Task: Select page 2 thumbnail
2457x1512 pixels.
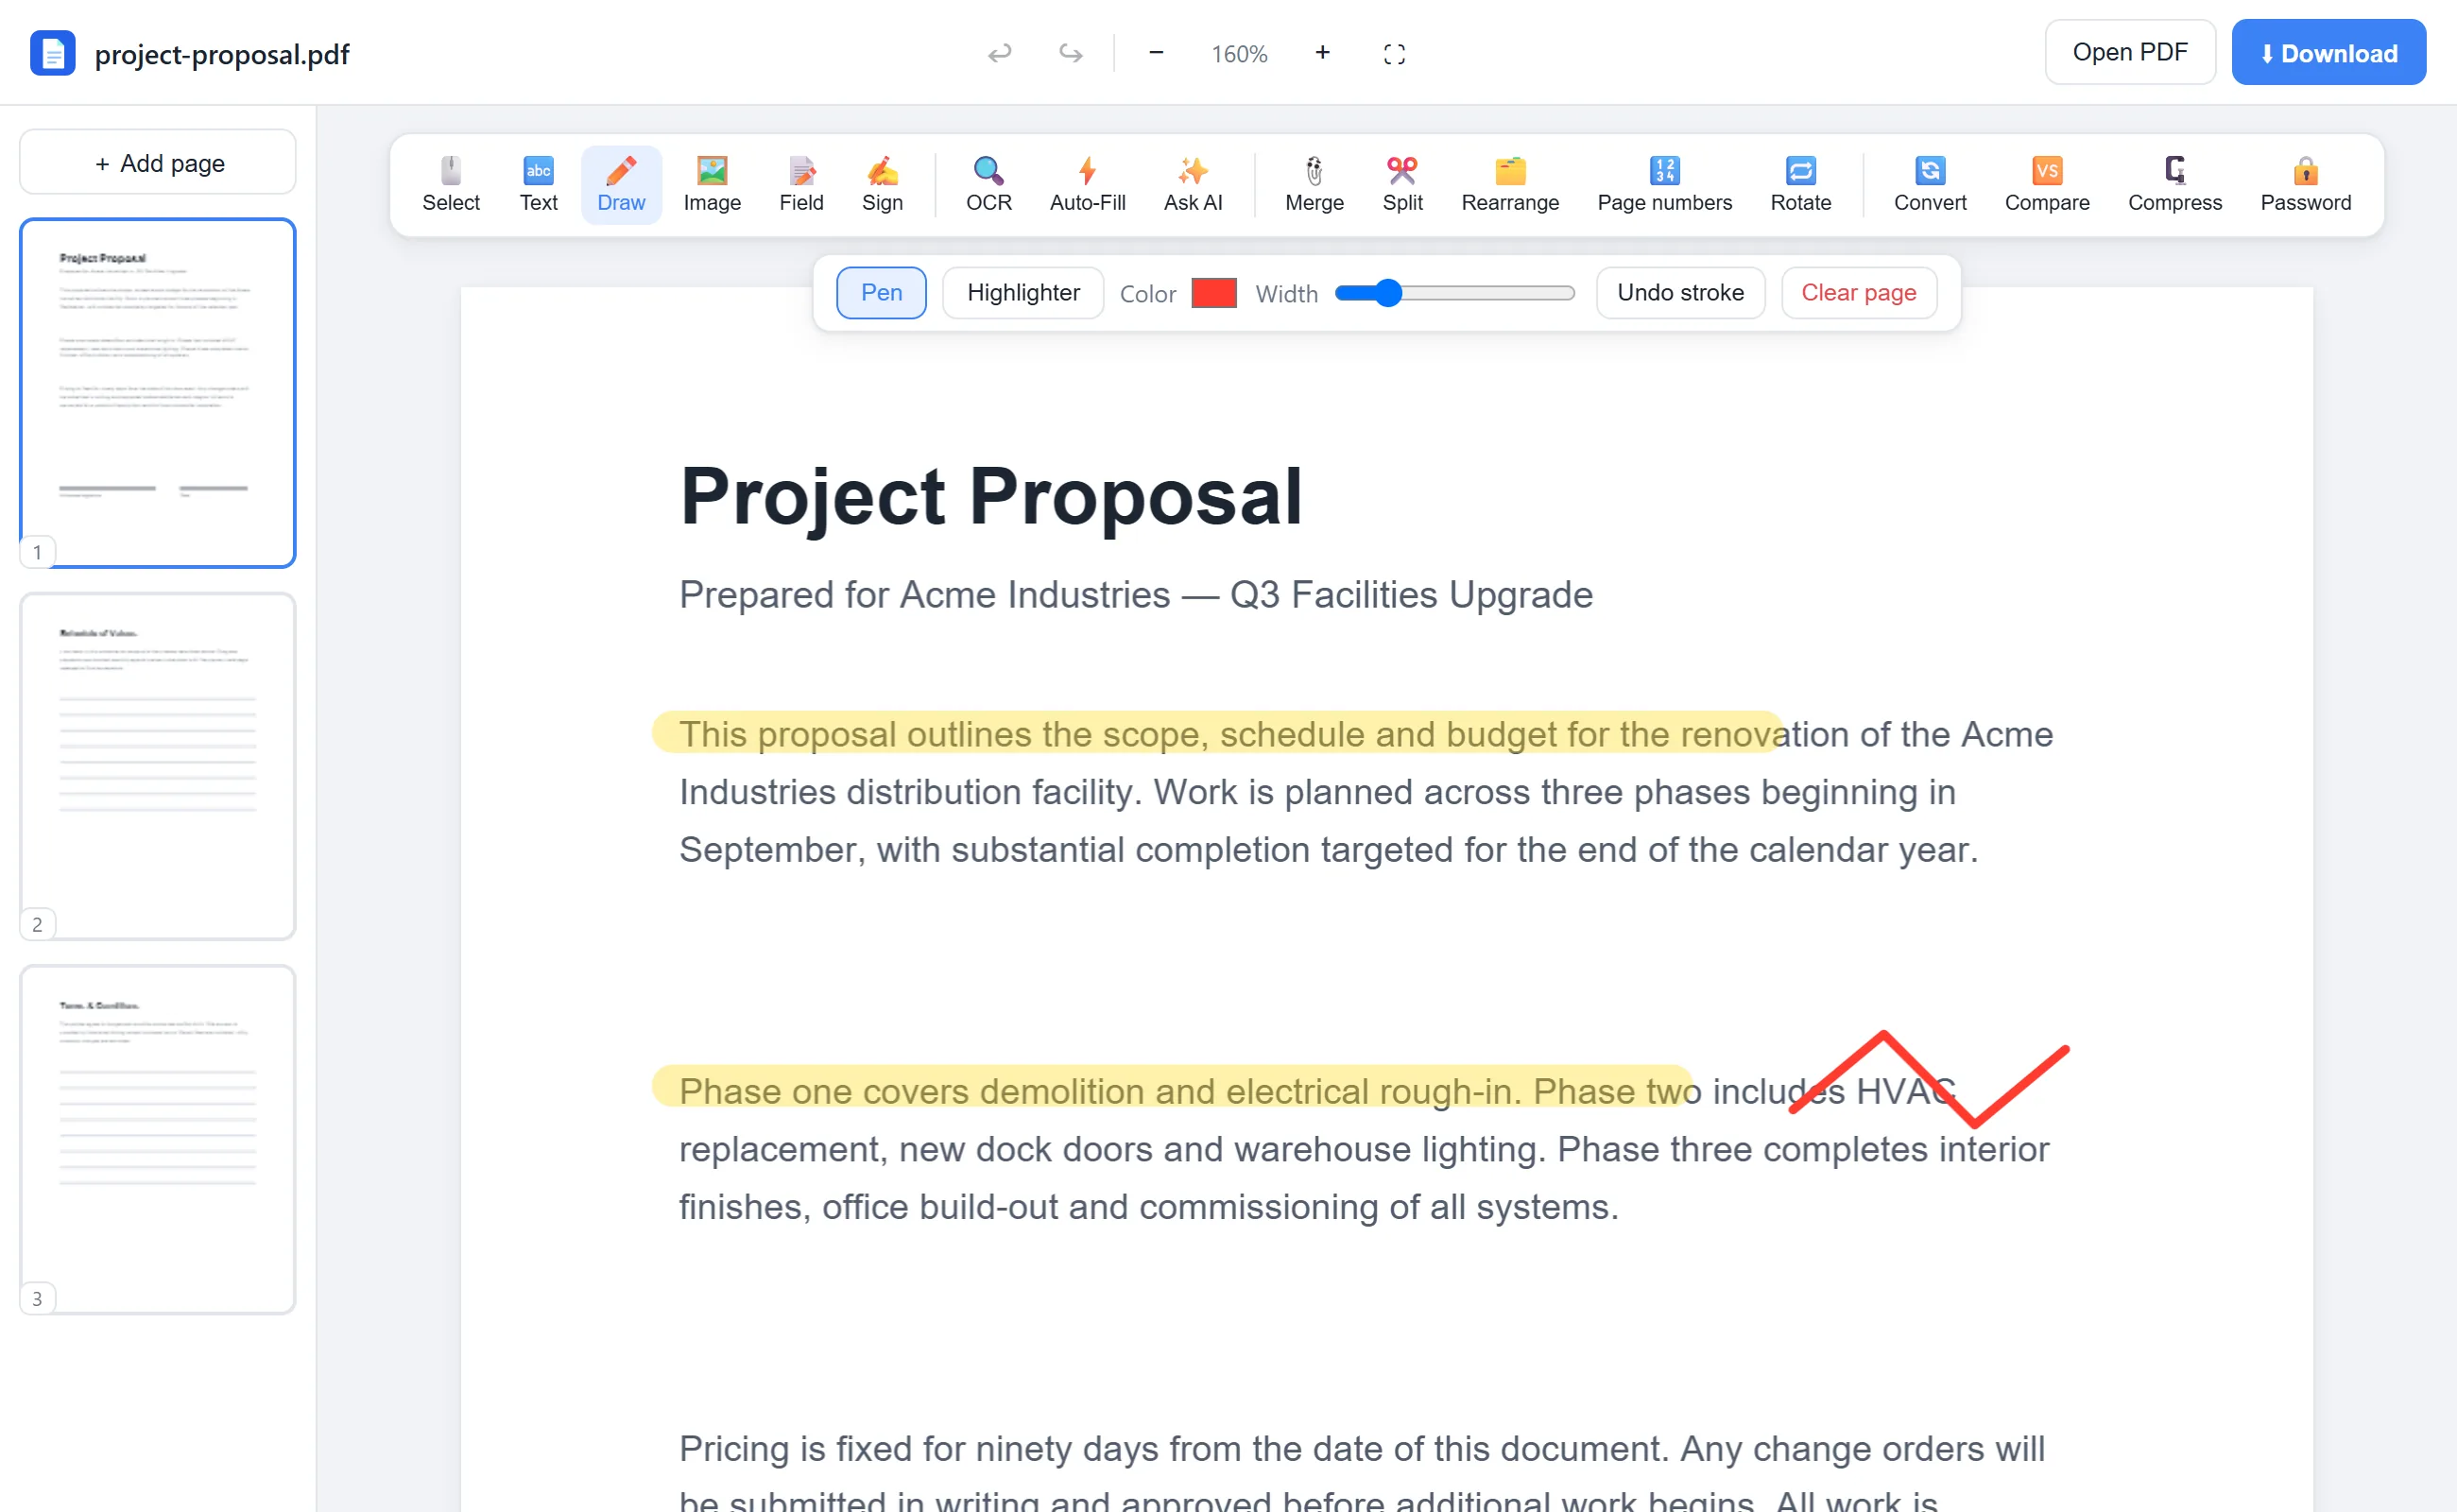Action: 158,766
